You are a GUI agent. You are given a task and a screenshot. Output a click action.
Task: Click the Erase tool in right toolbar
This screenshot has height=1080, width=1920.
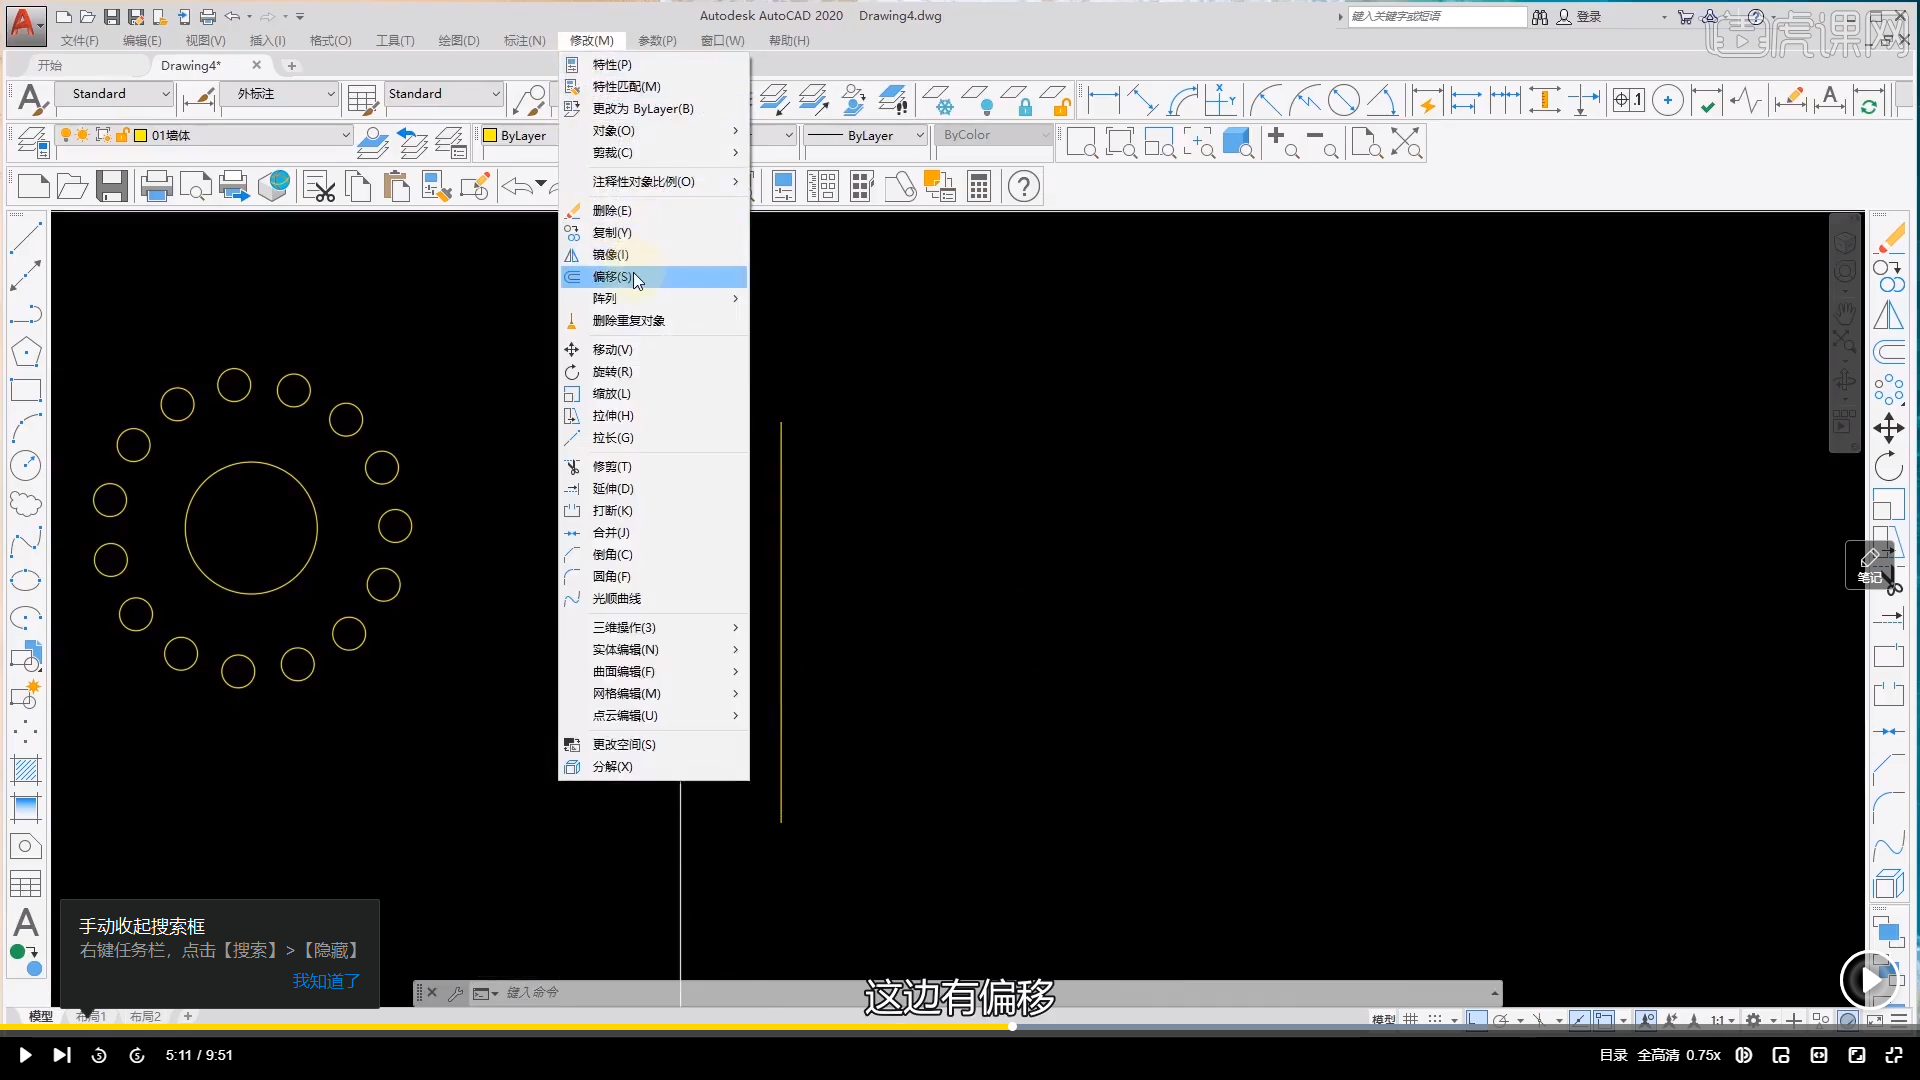point(1889,238)
